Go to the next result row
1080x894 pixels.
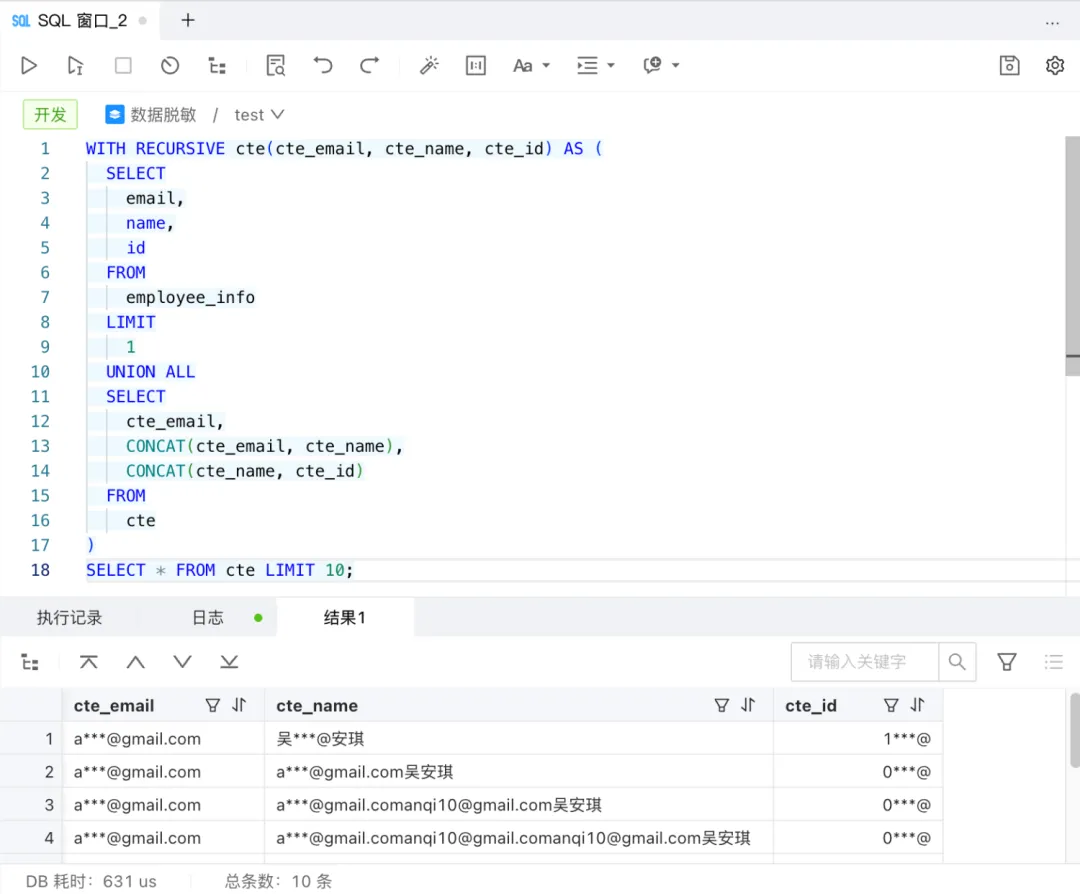[x=182, y=662]
